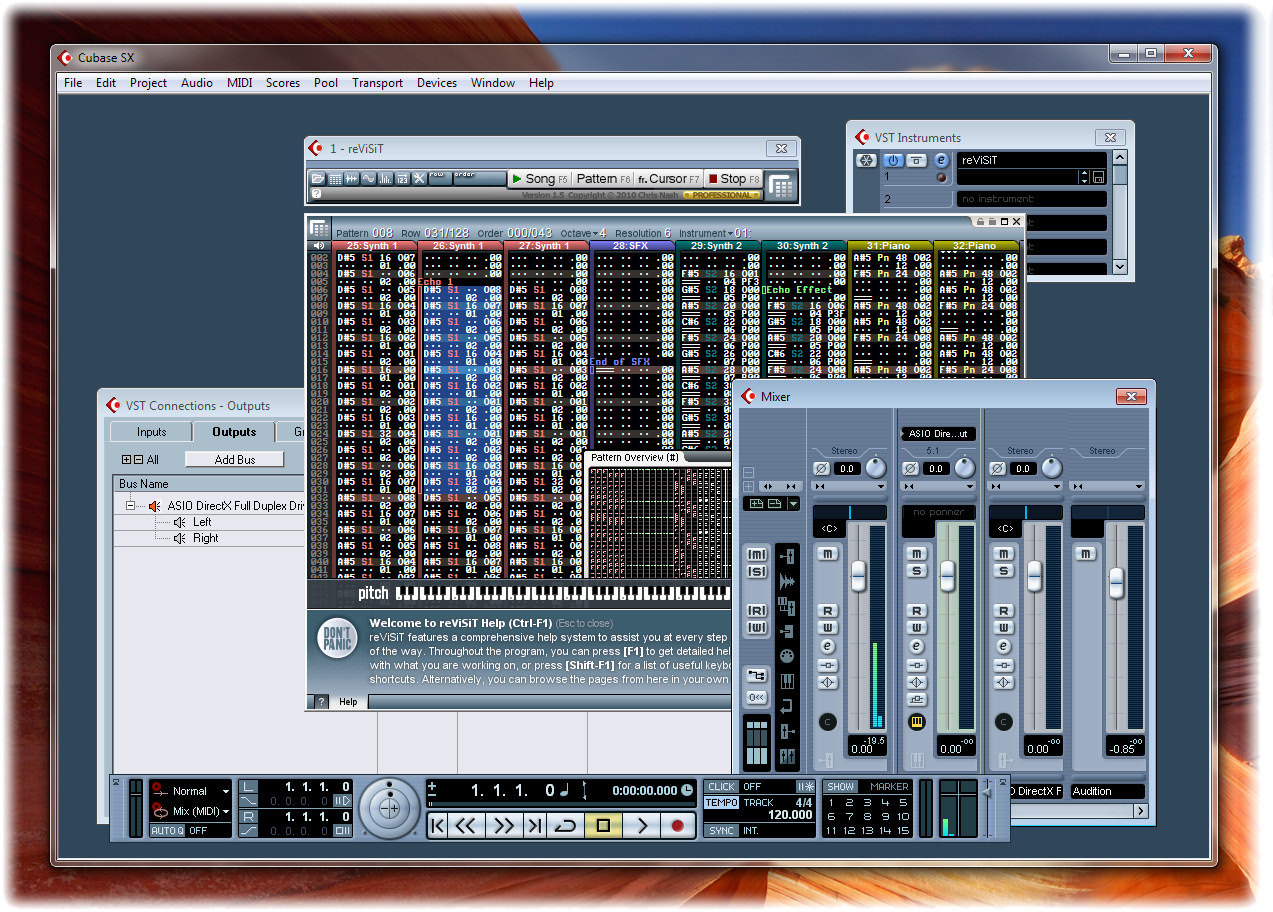Toggle the power button for reViSiT instrument
Viewport: 1273px width, 912px height.
pyautogui.click(x=892, y=160)
